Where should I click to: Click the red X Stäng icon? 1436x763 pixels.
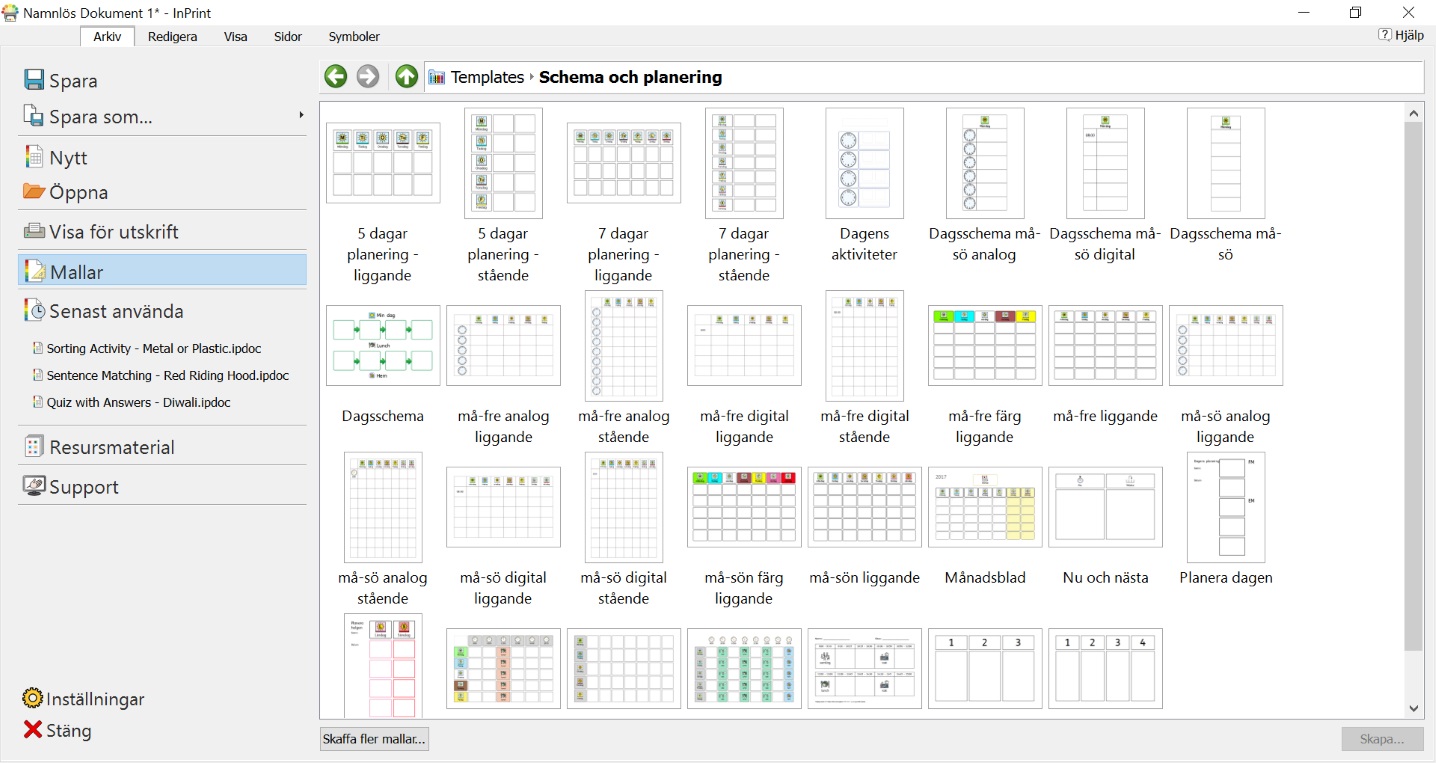coord(33,730)
